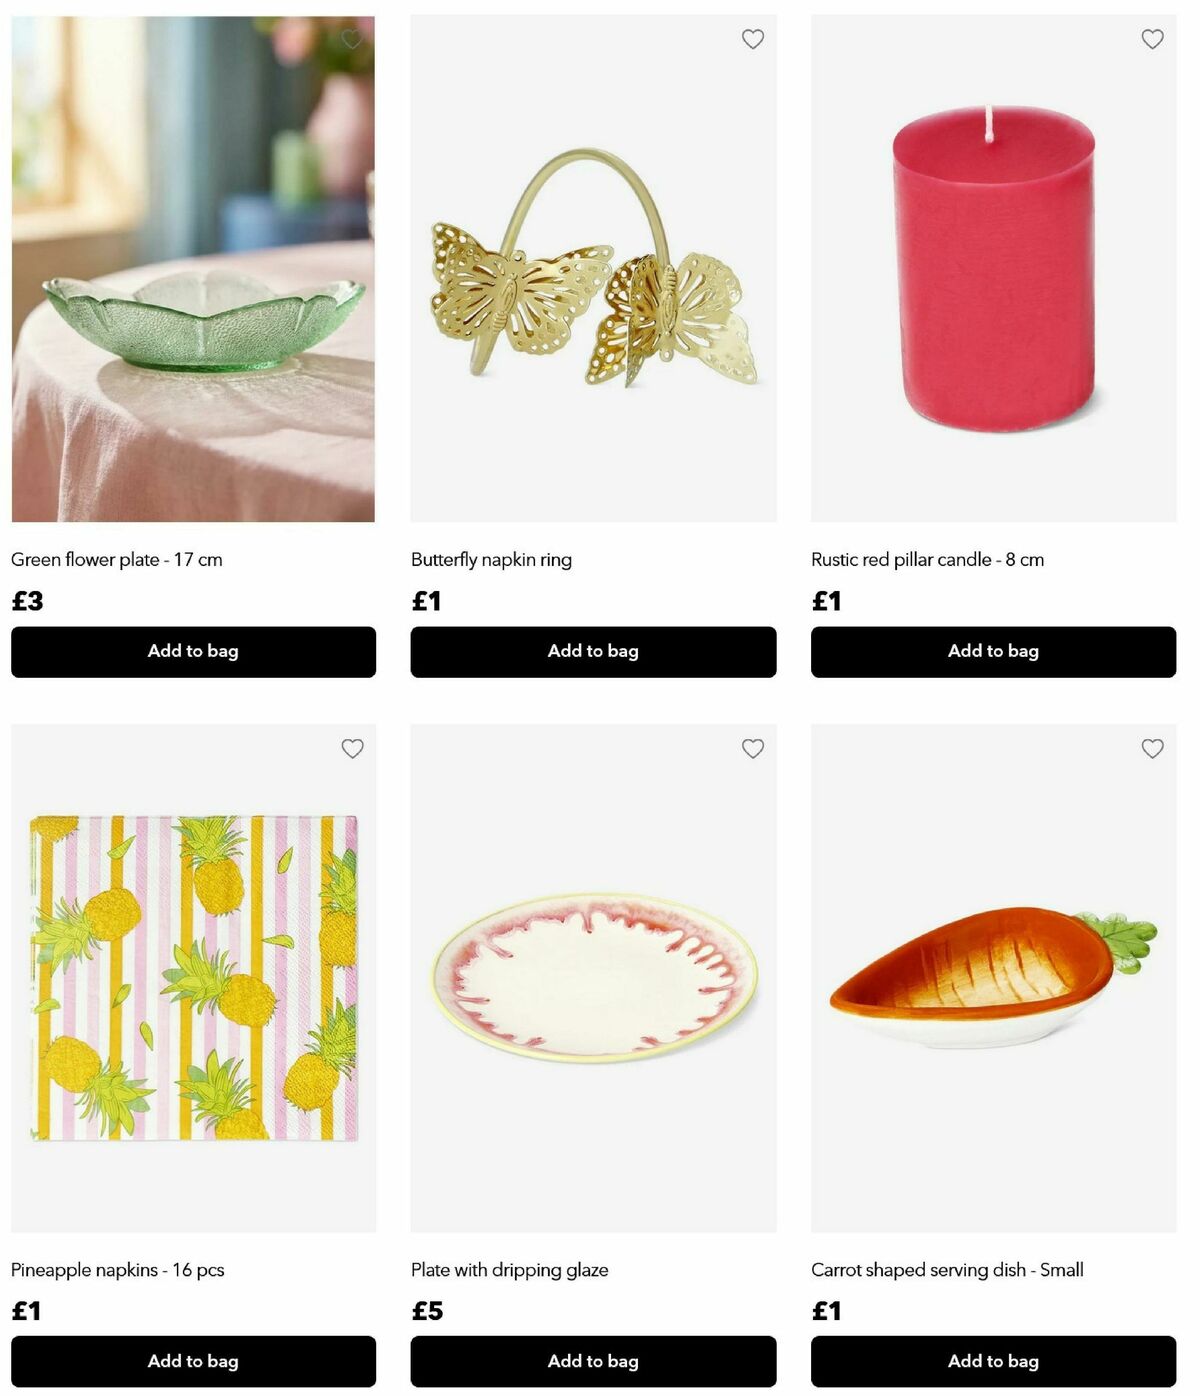1200x1396 pixels.
Task: Open the 'Green flower plate - 17 cm' title link
Action: [x=117, y=560]
